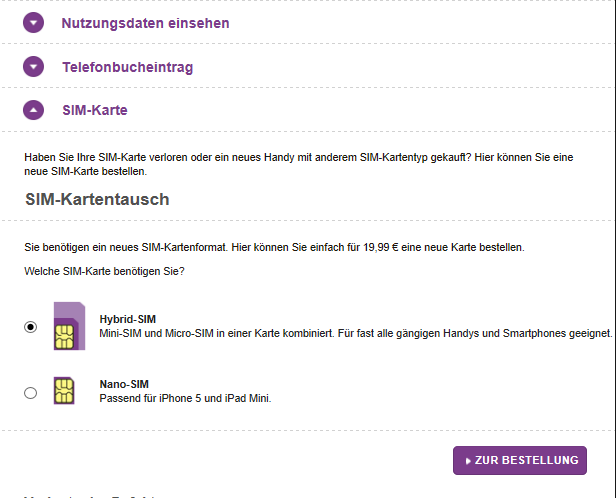The height and width of the screenshot is (498, 616).
Task: Click the SIM-Kartentausch heading
Action: pos(97,199)
